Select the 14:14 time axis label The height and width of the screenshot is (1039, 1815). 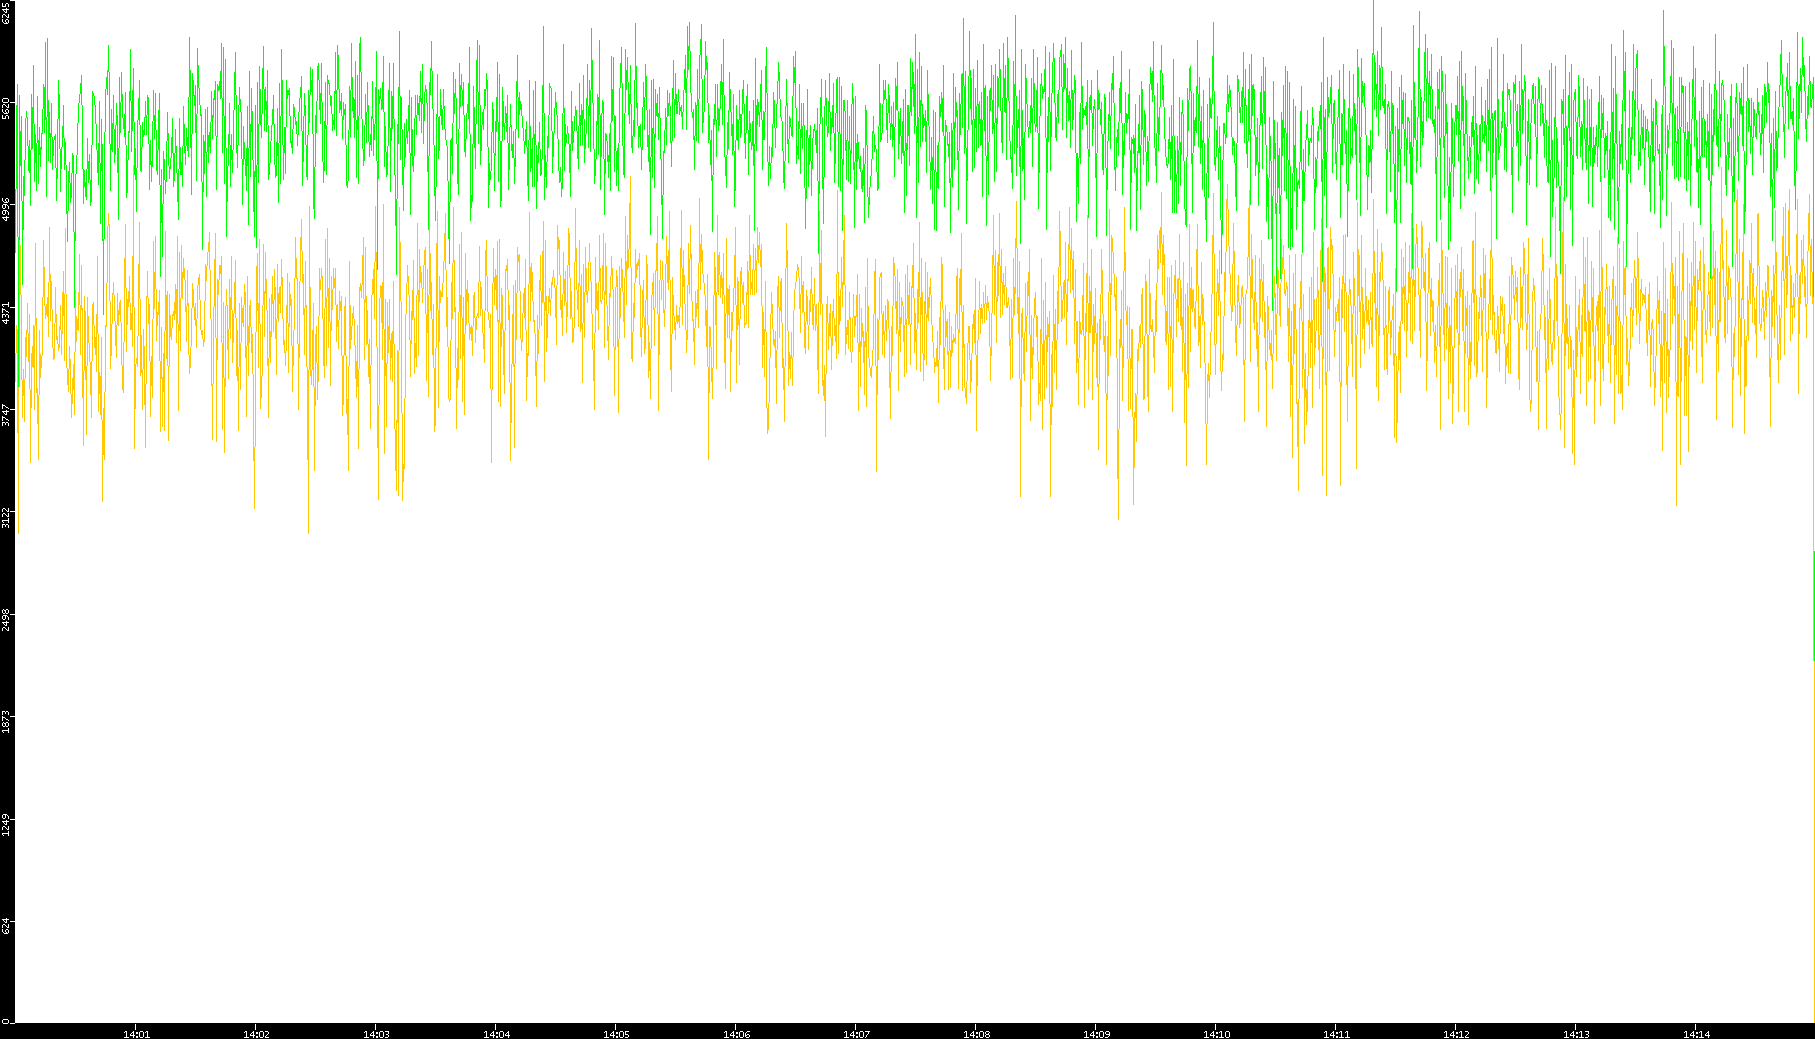click(1696, 1034)
